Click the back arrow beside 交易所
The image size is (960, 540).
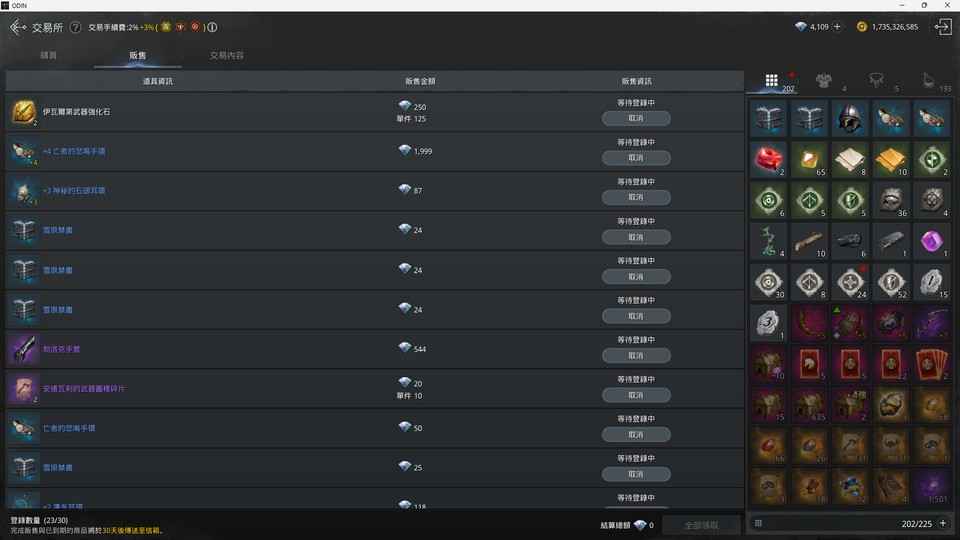point(17,27)
